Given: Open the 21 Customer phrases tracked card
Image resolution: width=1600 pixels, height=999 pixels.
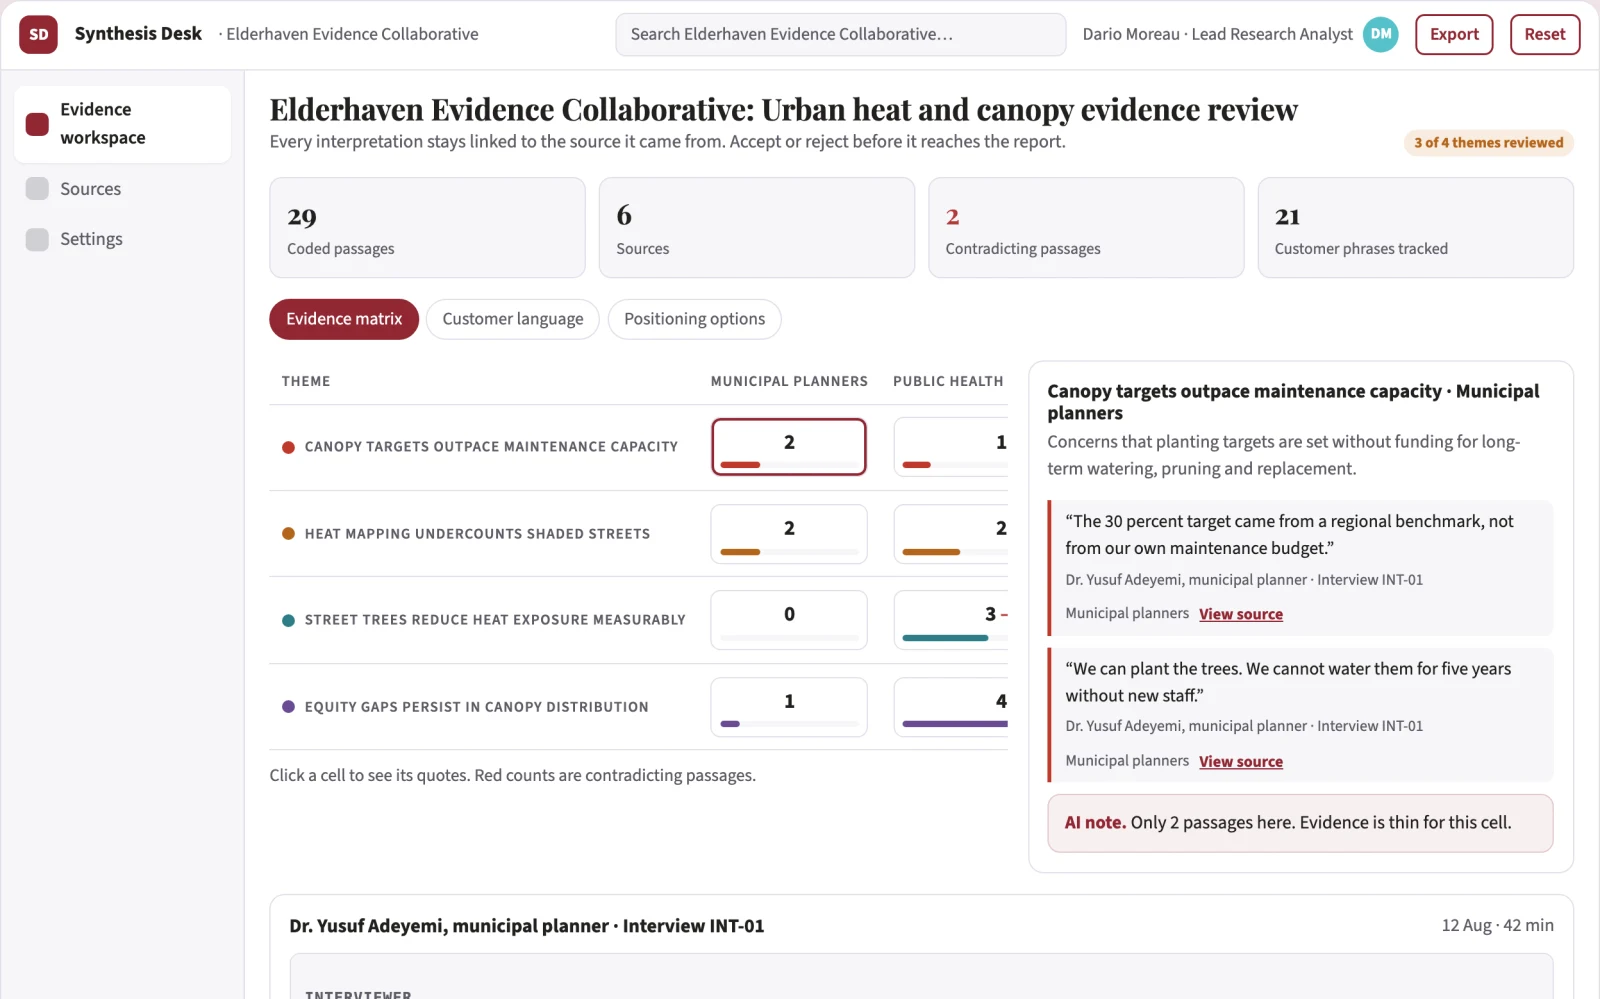Looking at the screenshot, I should click(x=1415, y=228).
